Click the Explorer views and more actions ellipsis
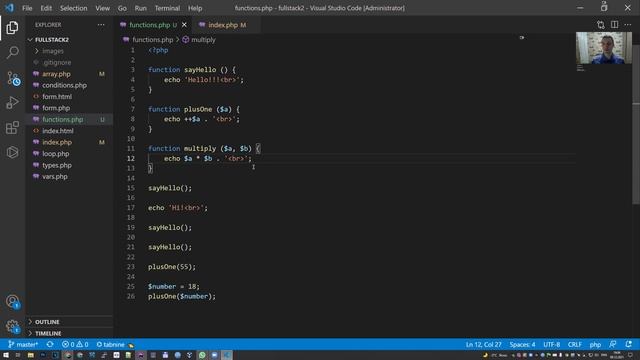The image size is (640, 360). pos(101,25)
